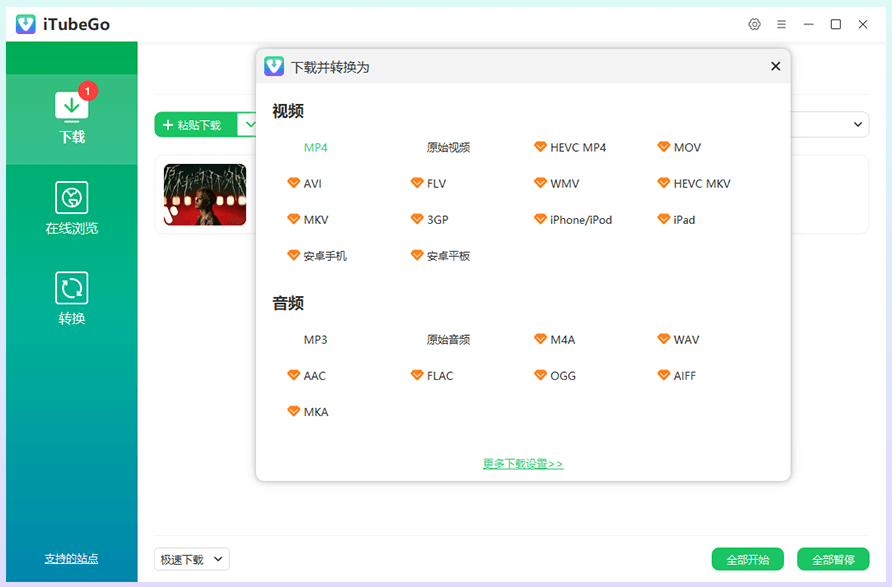Pick the M4A audio label

pyautogui.click(x=563, y=340)
